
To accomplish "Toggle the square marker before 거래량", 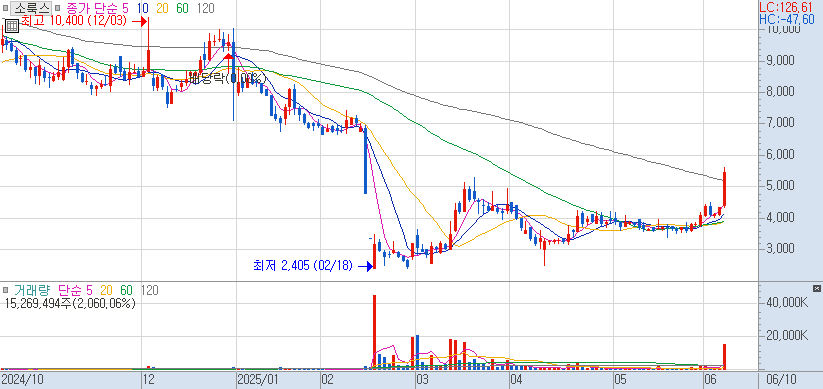I will (5, 290).
